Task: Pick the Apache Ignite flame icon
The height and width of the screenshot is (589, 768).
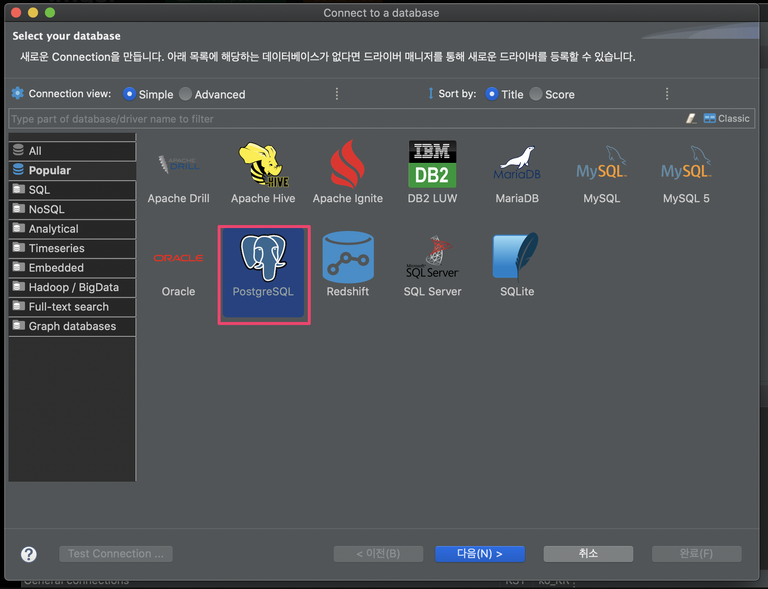Action: 347,165
